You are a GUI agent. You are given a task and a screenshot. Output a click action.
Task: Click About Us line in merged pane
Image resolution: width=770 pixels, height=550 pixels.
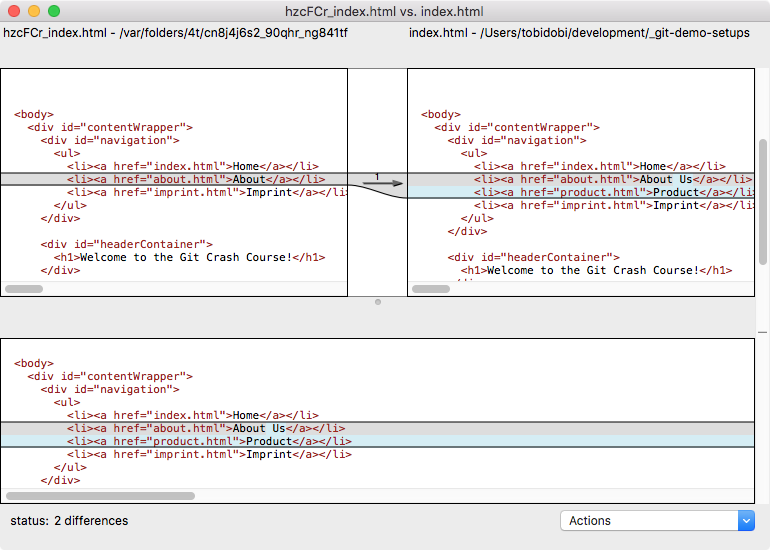(x=208, y=428)
